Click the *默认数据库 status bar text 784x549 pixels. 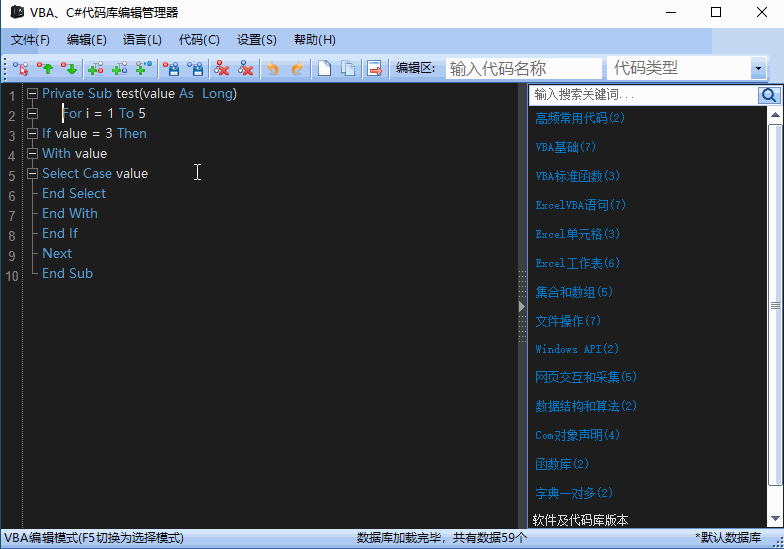coord(728,538)
